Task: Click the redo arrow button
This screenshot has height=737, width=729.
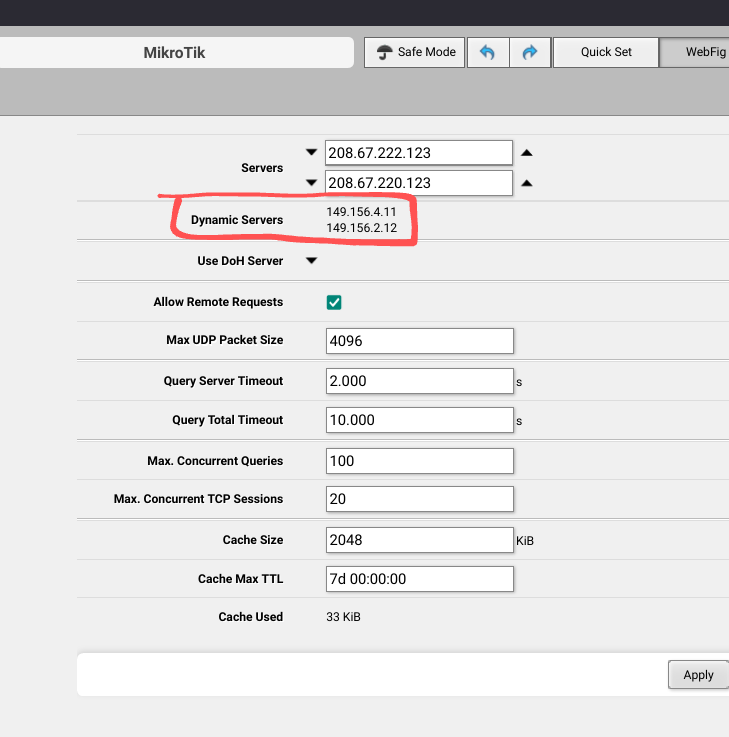Action: (x=530, y=52)
